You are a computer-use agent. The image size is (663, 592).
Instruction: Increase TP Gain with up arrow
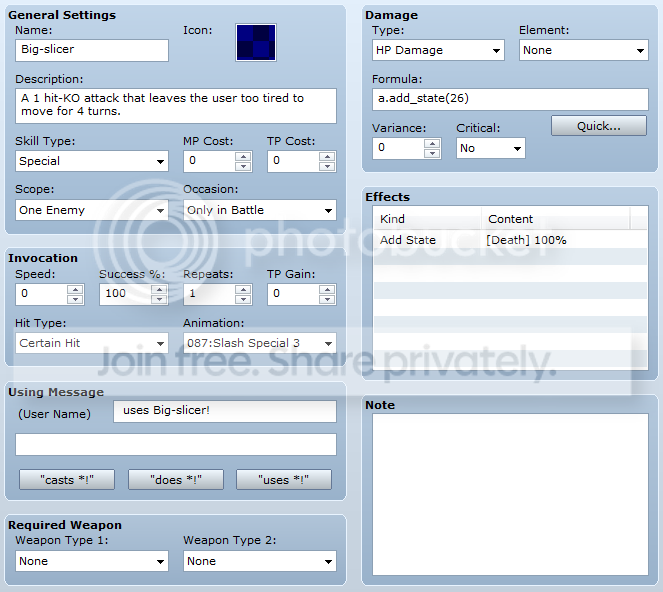tap(327, 289)
